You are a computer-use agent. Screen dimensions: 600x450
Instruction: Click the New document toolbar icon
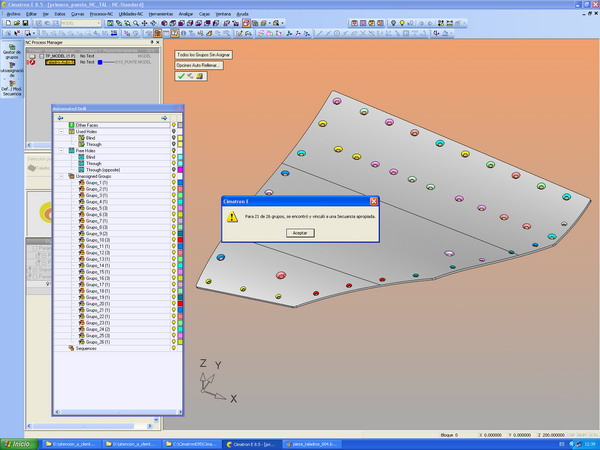pyautogui.click(x=8, y=22)
